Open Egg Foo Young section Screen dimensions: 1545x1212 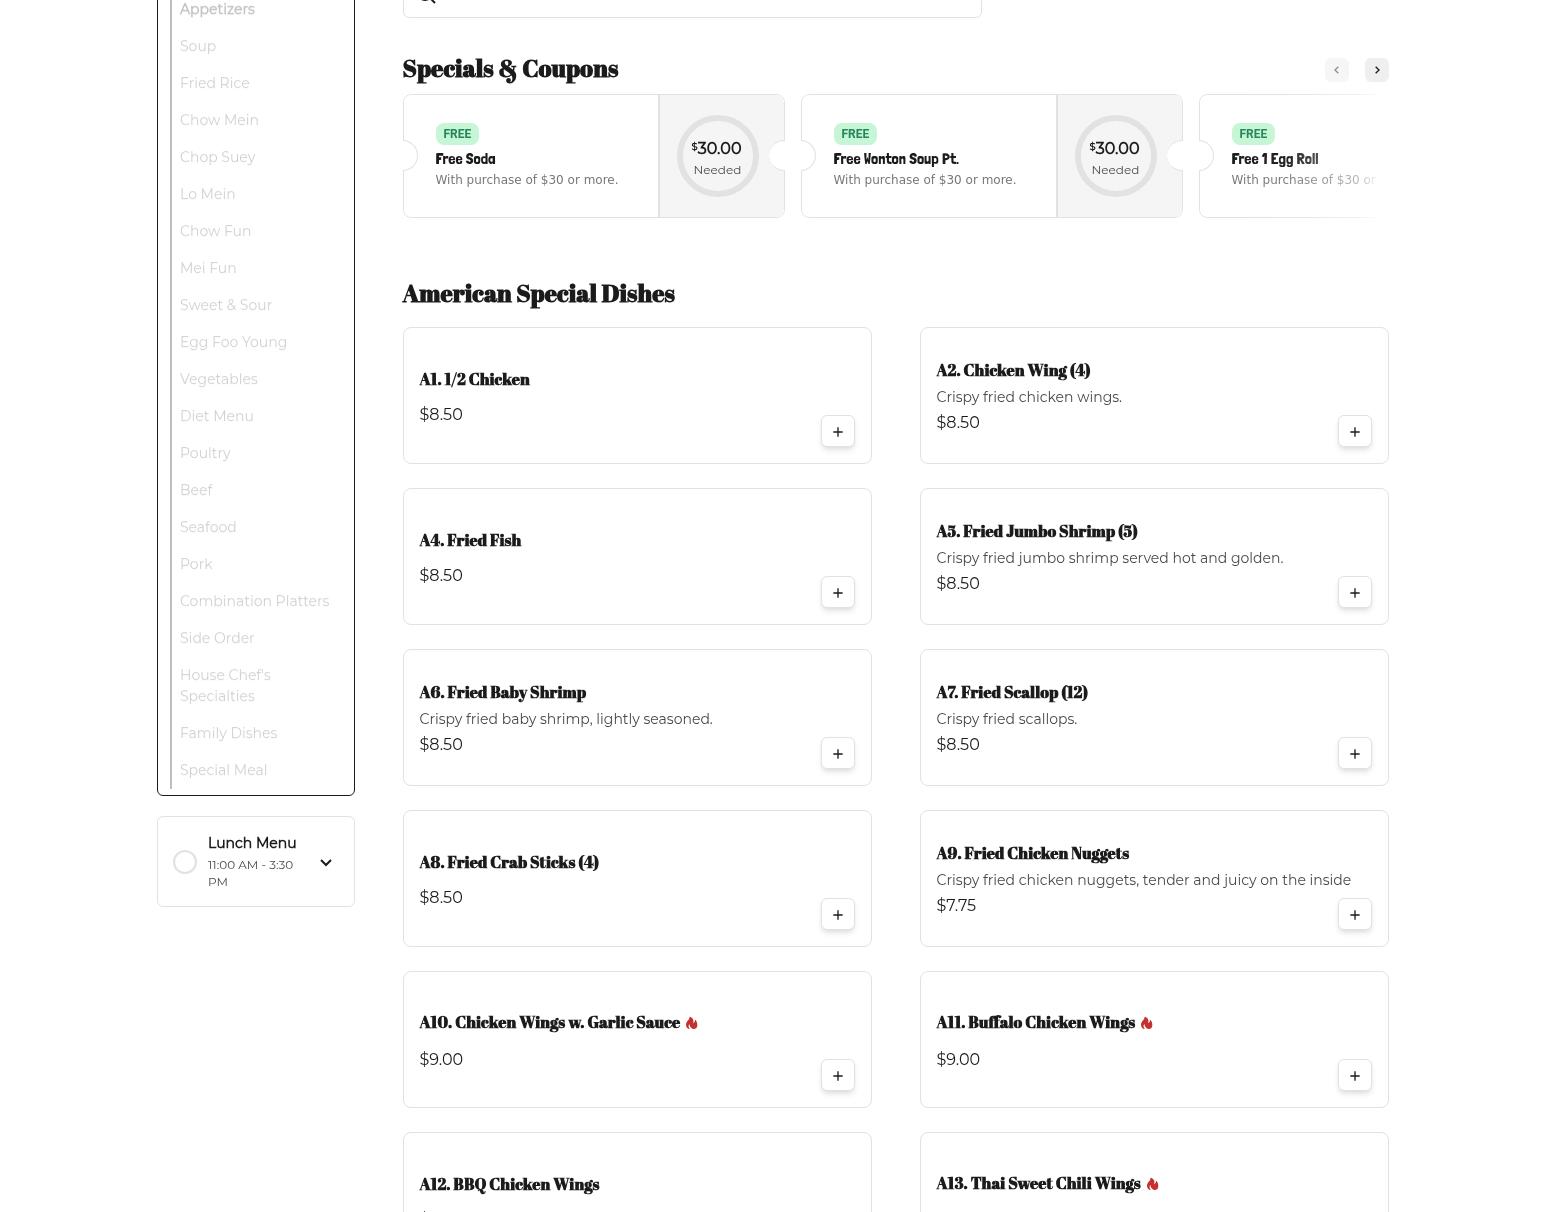(233, 342)
